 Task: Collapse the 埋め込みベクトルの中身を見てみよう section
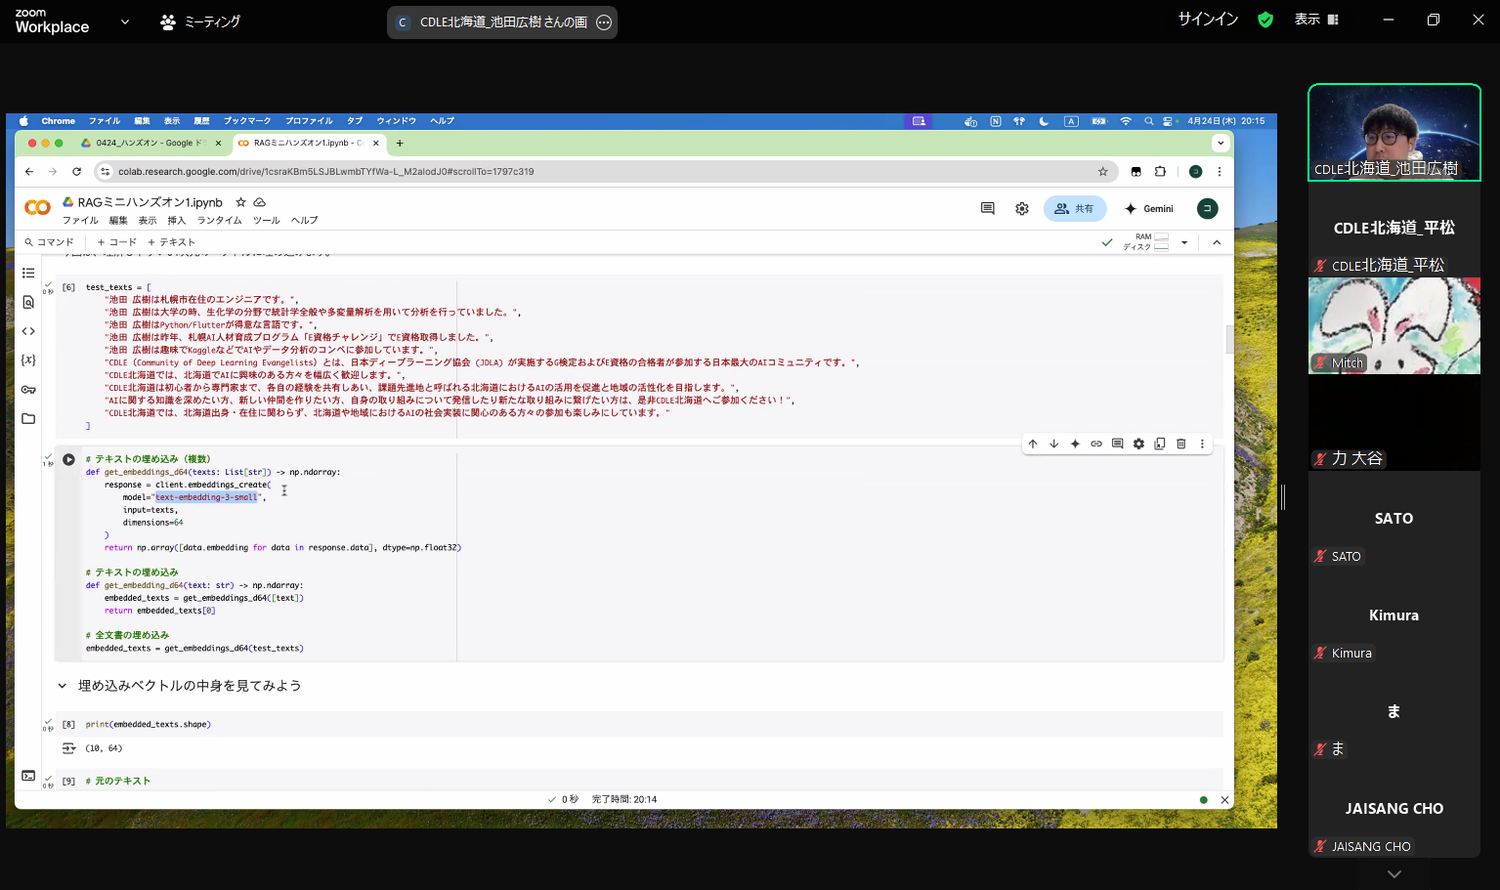[62, 686]
